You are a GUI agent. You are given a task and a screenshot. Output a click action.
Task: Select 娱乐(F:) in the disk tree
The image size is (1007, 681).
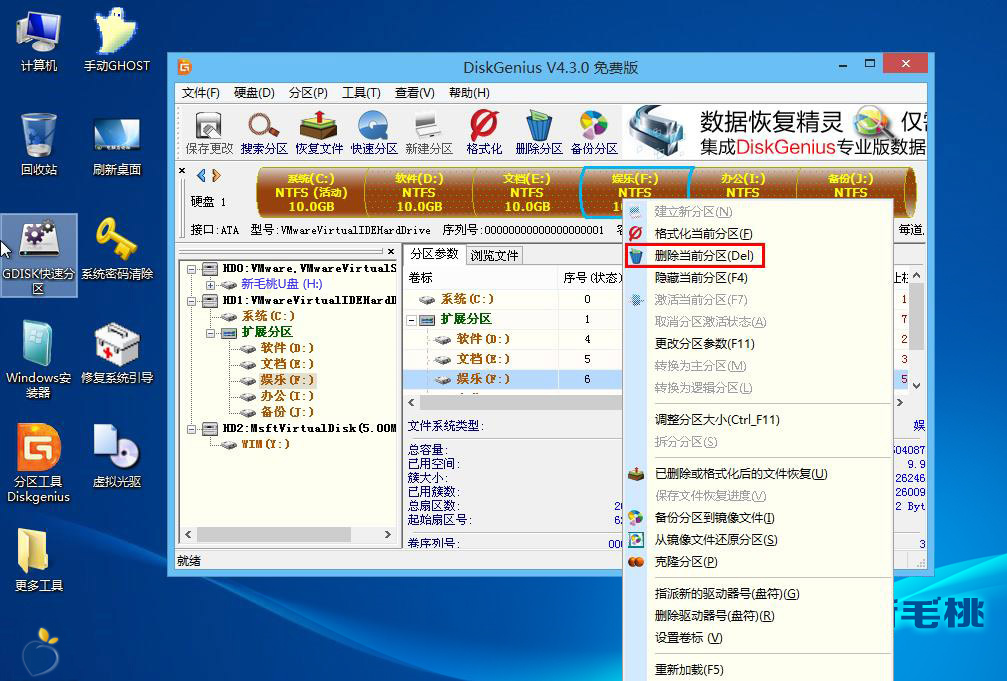[286, 380]
